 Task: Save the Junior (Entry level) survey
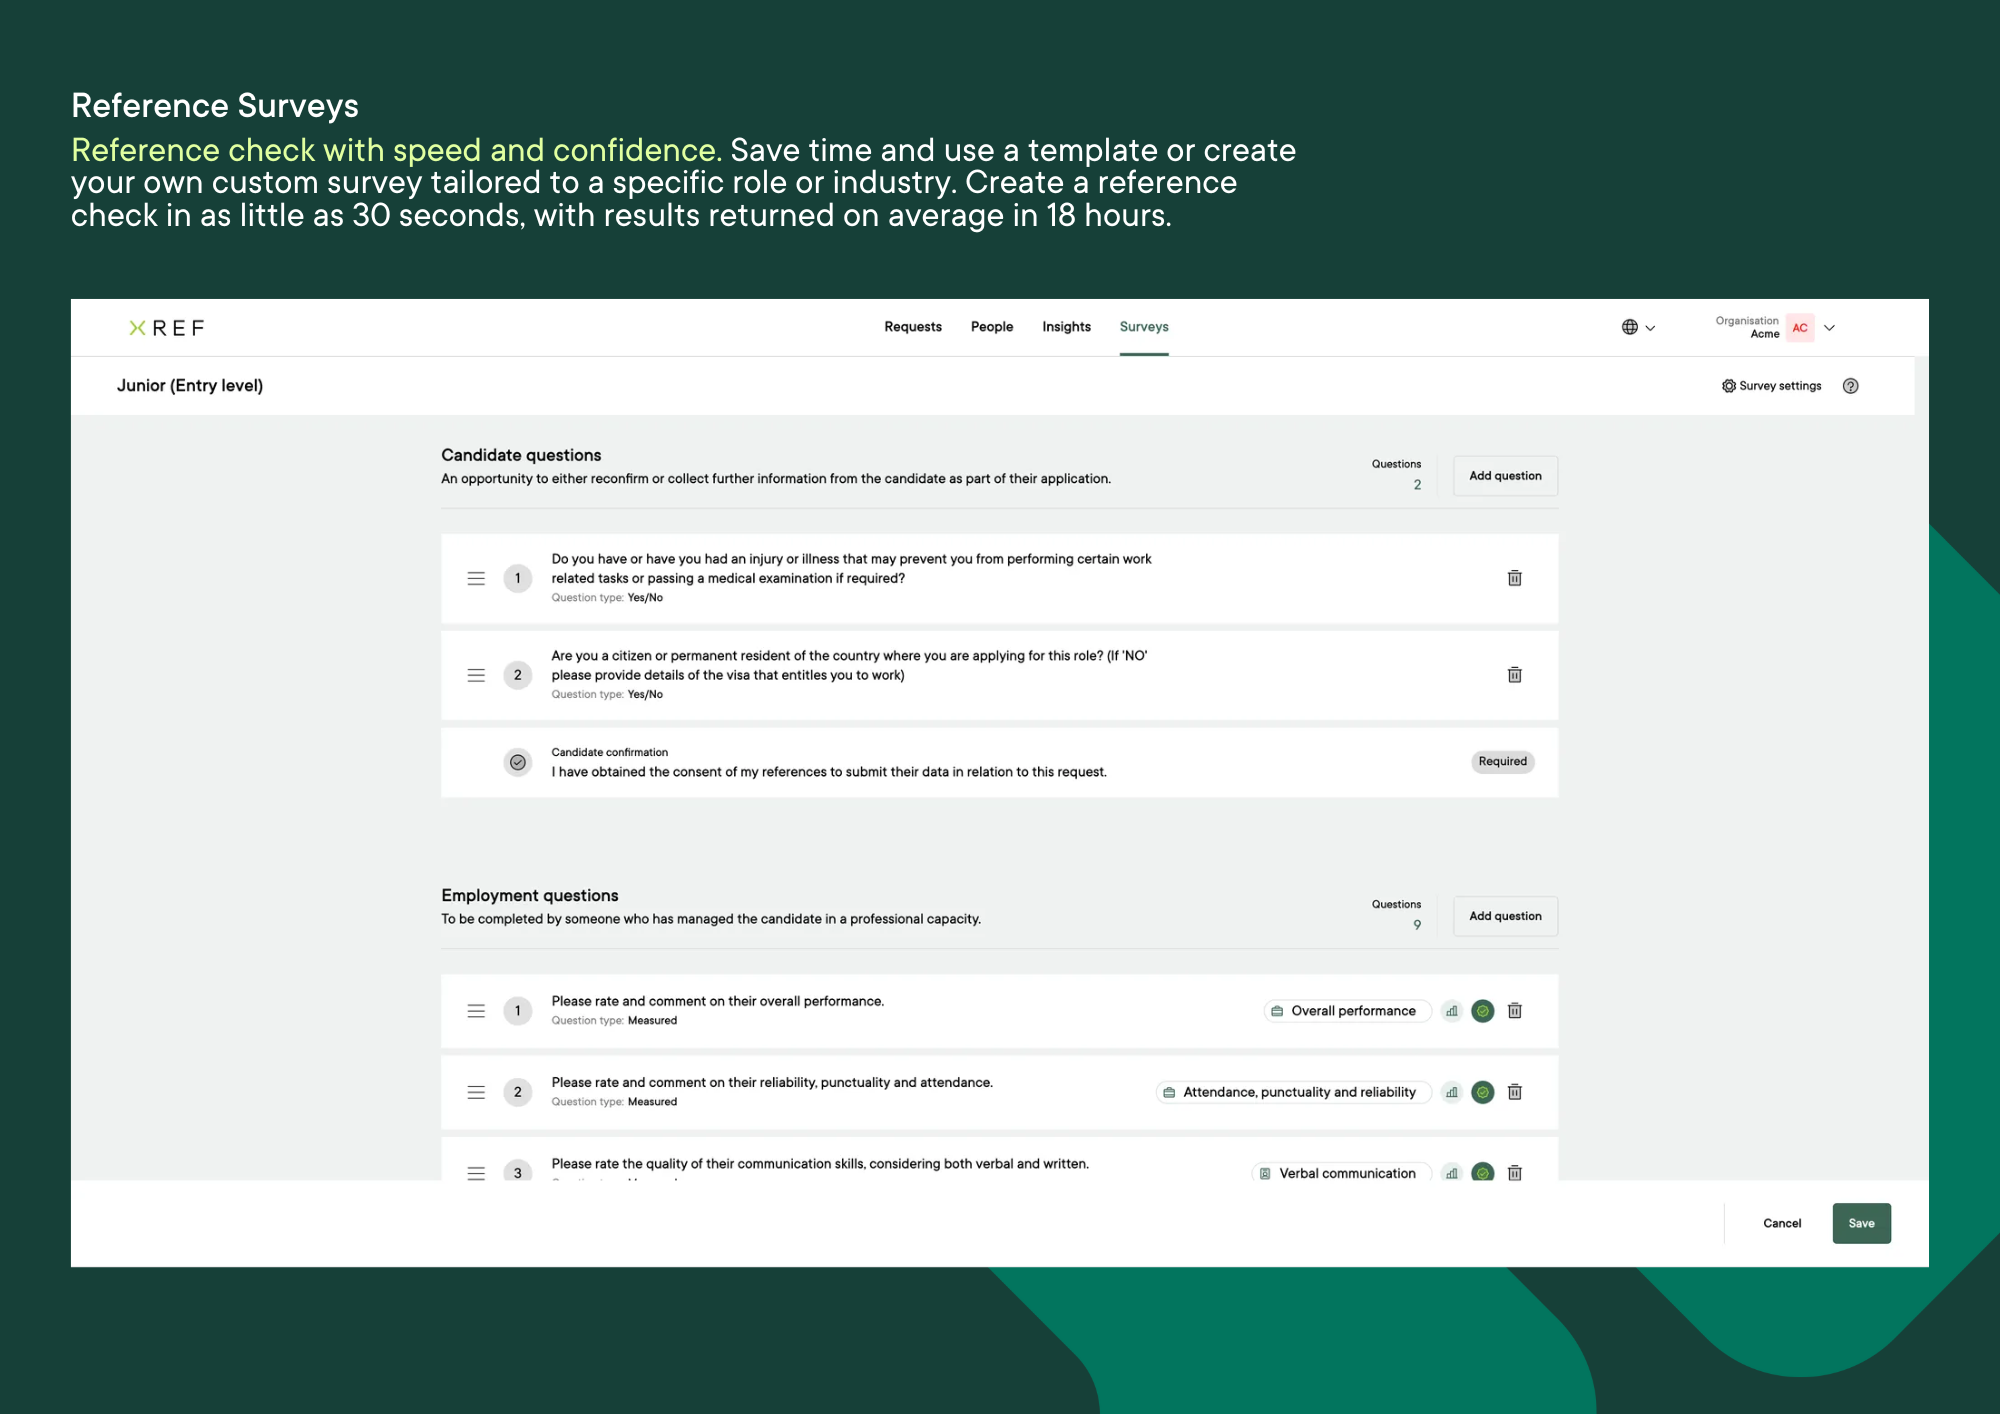coord(1861,1222)
